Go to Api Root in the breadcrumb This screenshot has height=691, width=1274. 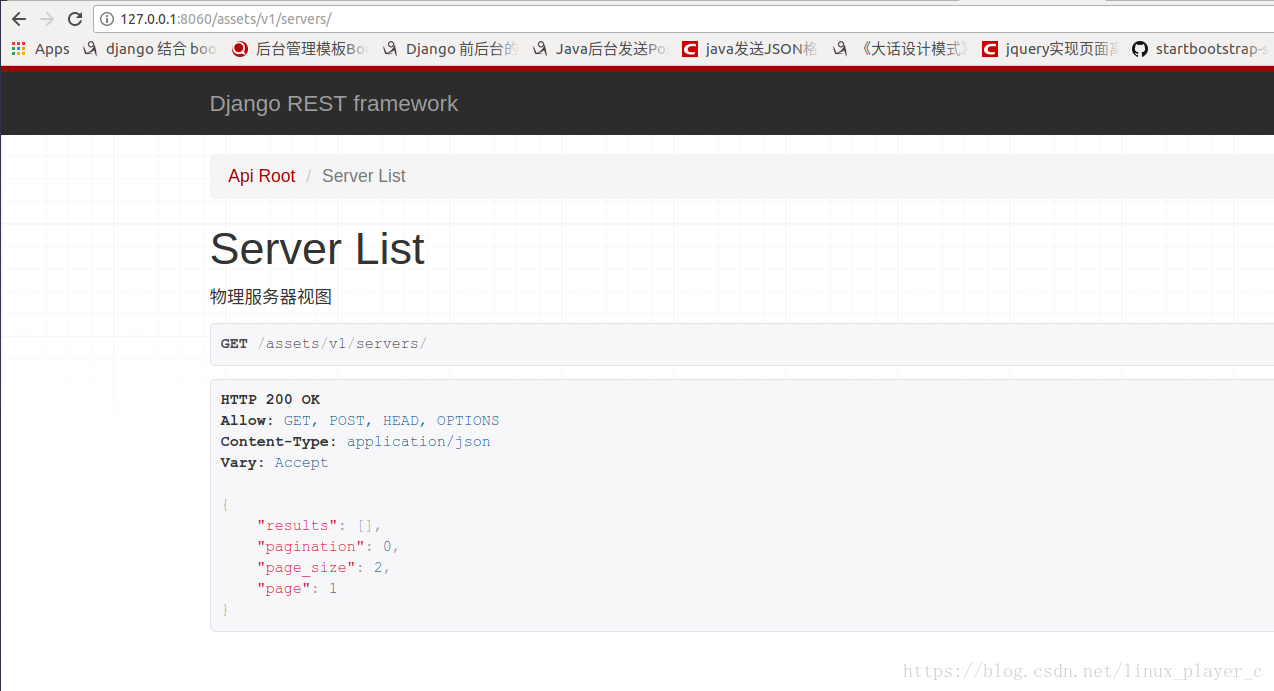(x=262, y=176)
